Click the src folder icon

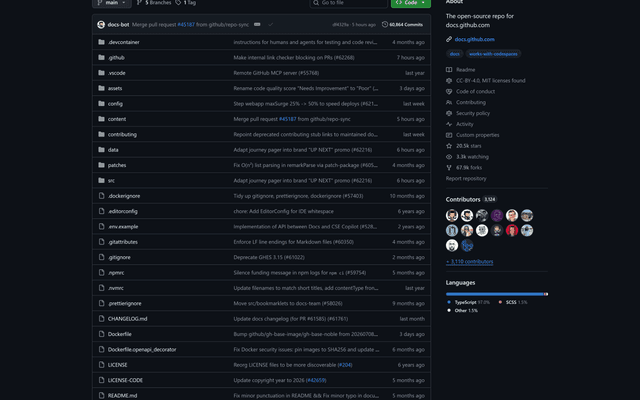pyautogui.click(x=101, y=180)
